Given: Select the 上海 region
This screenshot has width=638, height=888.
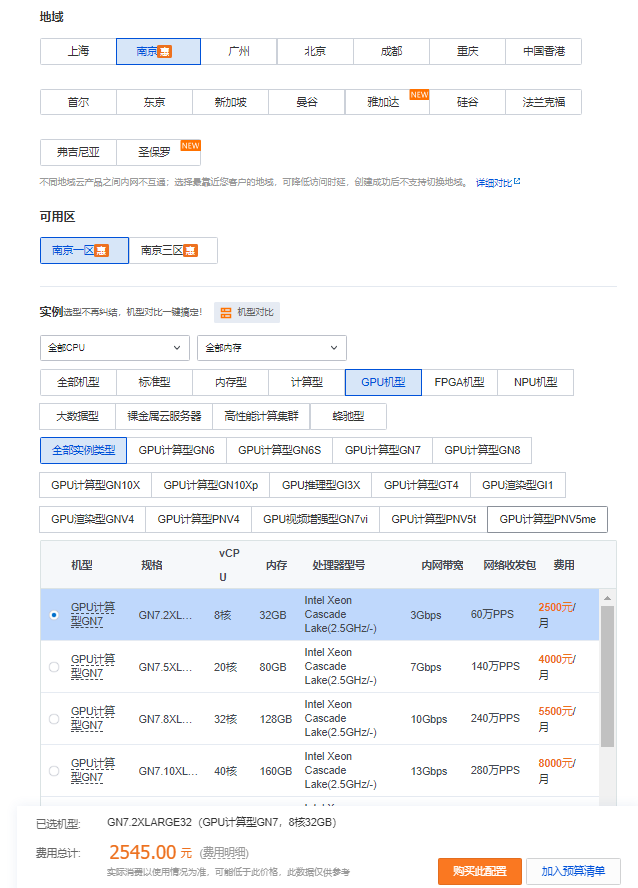Looking at the screenshot, I should pyautogui.click(x=78, y=52).
